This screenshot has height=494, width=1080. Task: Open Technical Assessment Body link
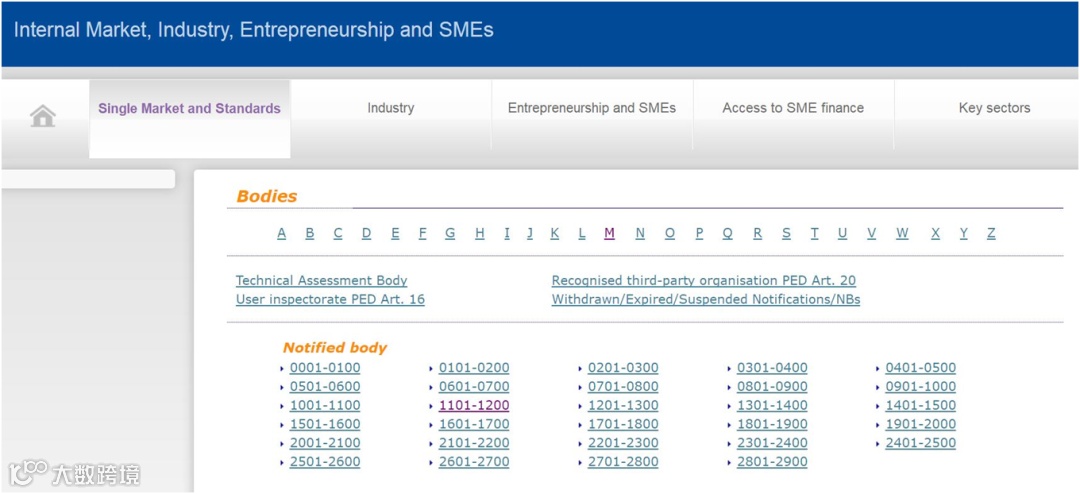(321, 281)
